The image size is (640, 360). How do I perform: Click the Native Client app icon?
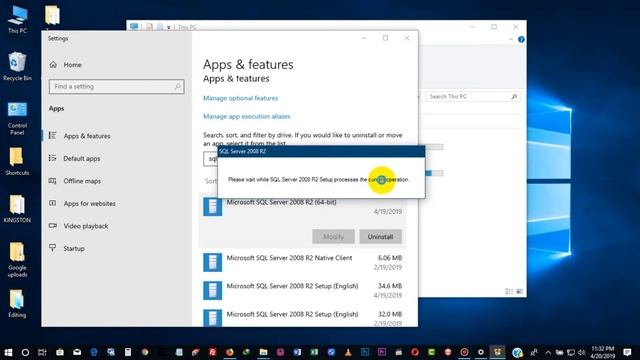click(x=213, y=262)
